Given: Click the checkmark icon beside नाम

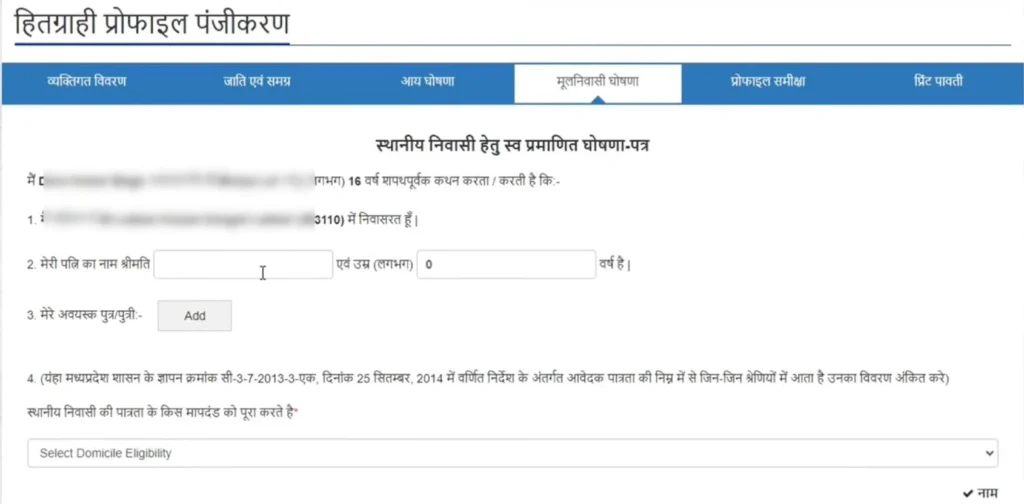Looking at the screenshot, I should tap(968, 492).
